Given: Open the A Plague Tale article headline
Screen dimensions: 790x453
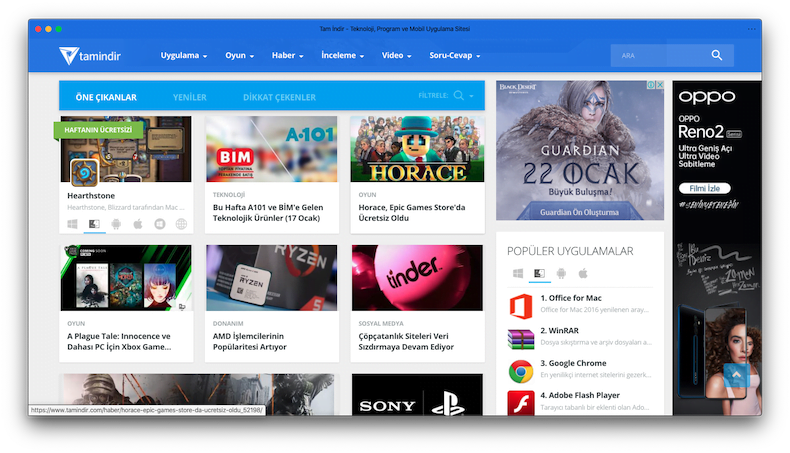Looking at the screenshot, I should point(119,342).
